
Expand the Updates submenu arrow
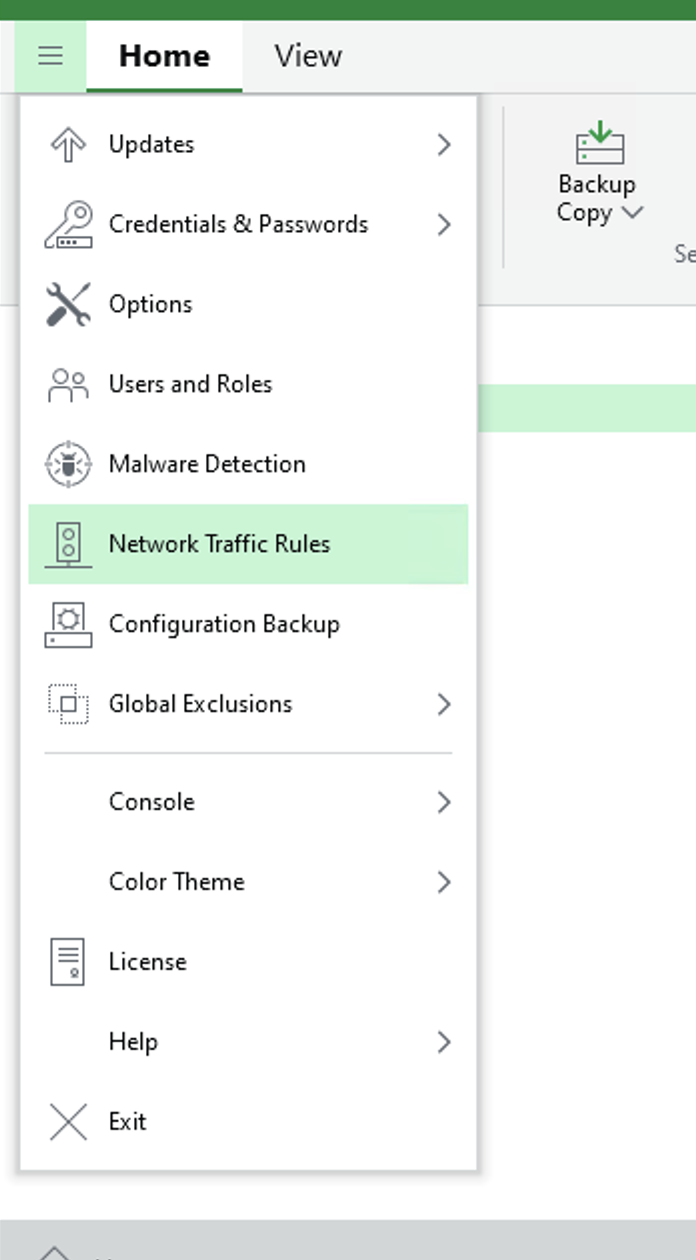click(444, 144)
